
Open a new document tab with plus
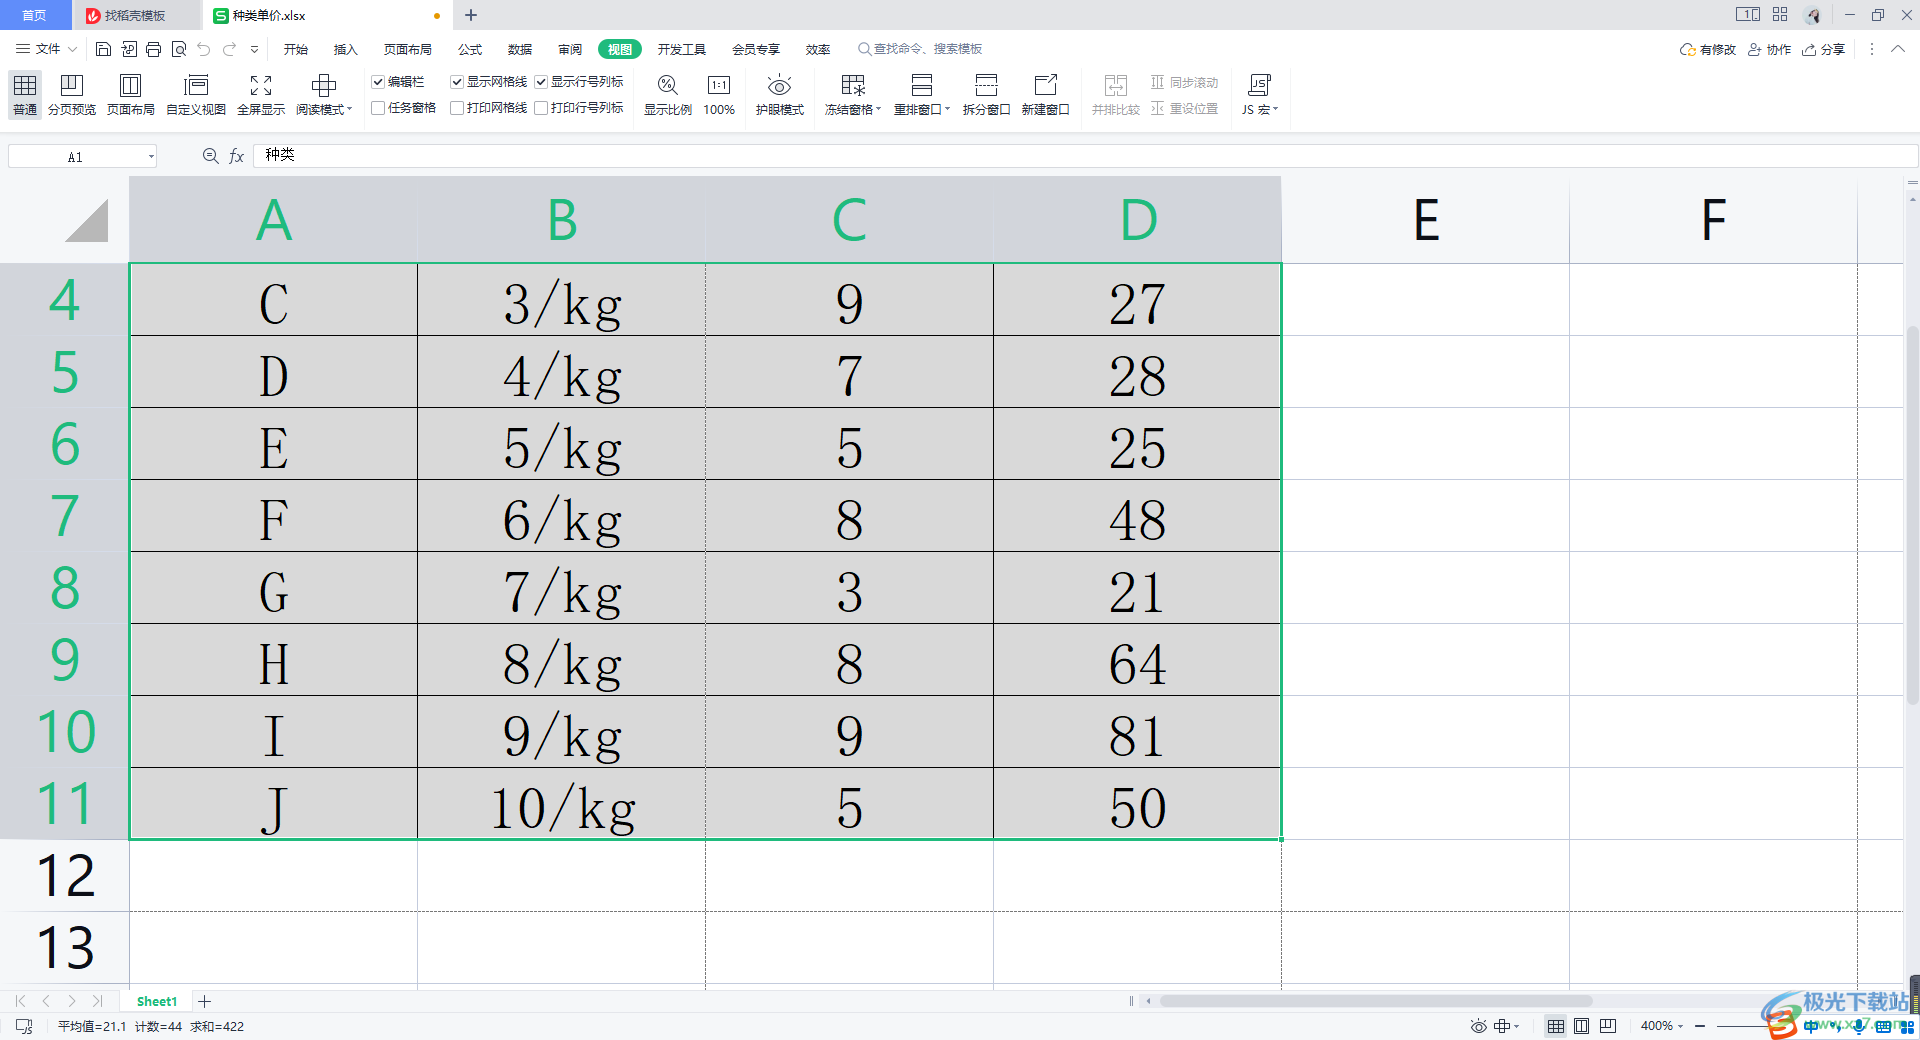coord(471,15)
